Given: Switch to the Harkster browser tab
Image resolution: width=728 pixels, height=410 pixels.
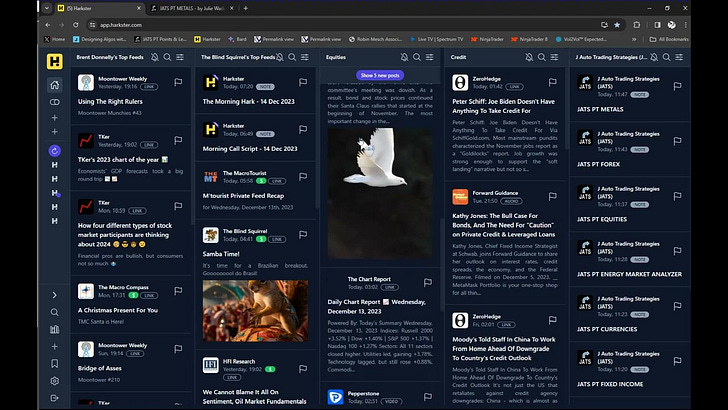Looking at the screenshot, I should click(100, 8).
